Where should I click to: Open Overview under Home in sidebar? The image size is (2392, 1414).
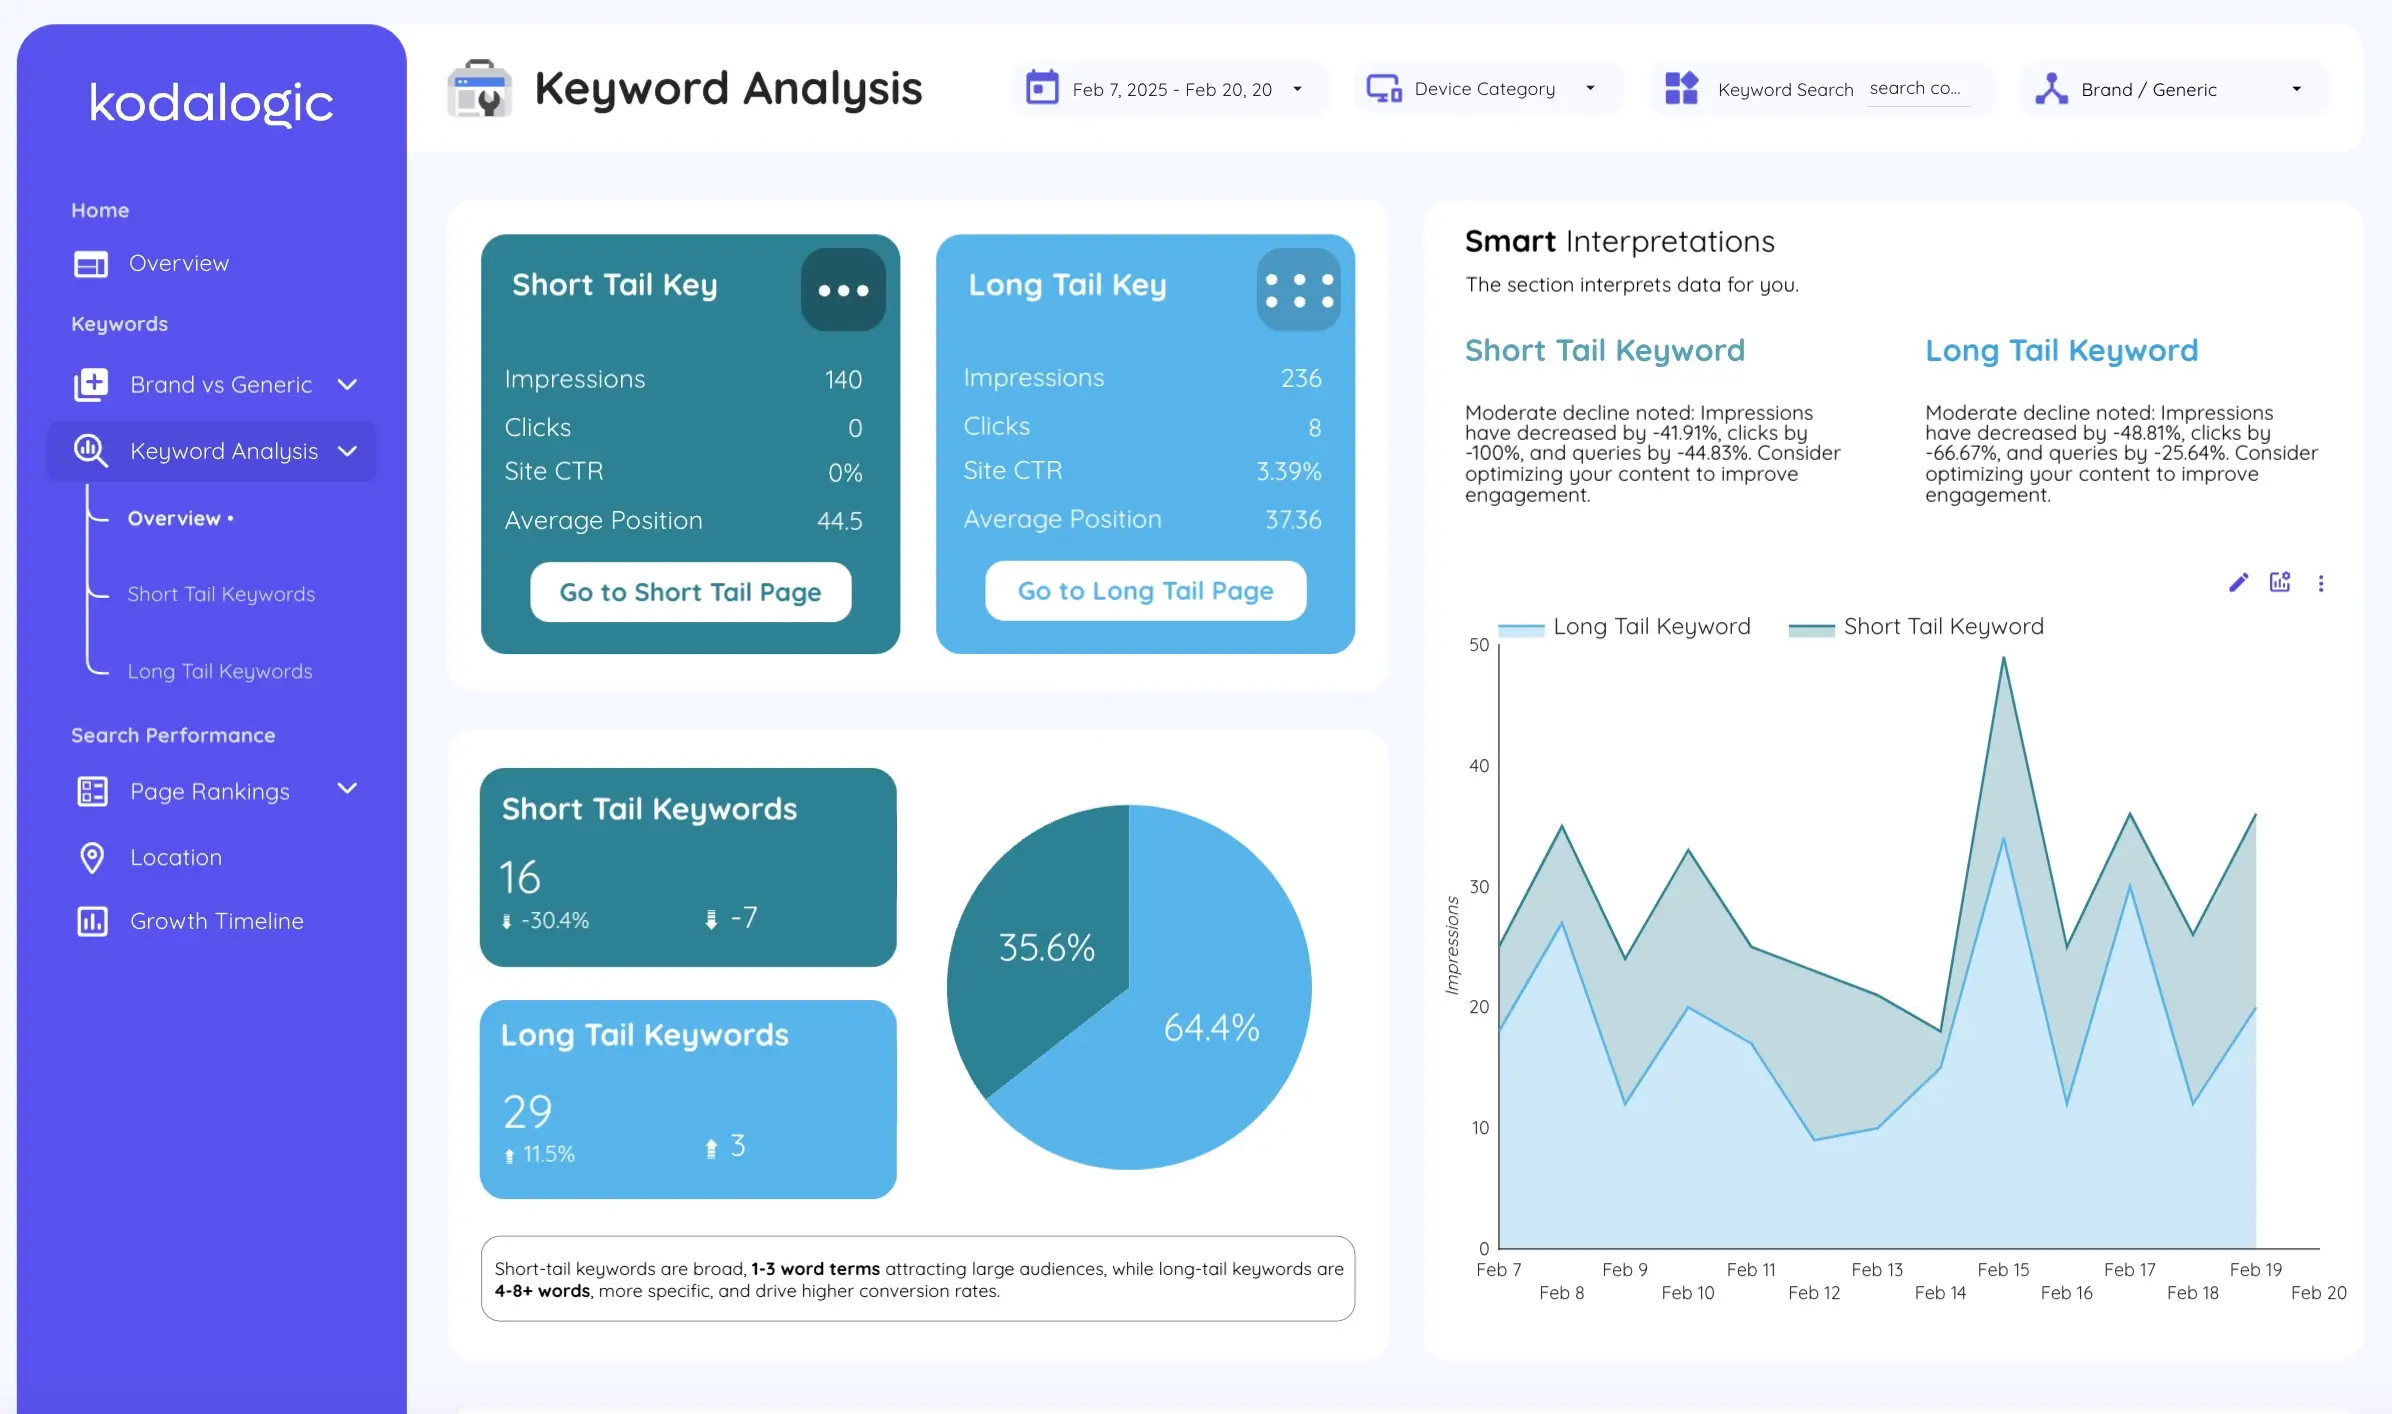coord(179,264)
